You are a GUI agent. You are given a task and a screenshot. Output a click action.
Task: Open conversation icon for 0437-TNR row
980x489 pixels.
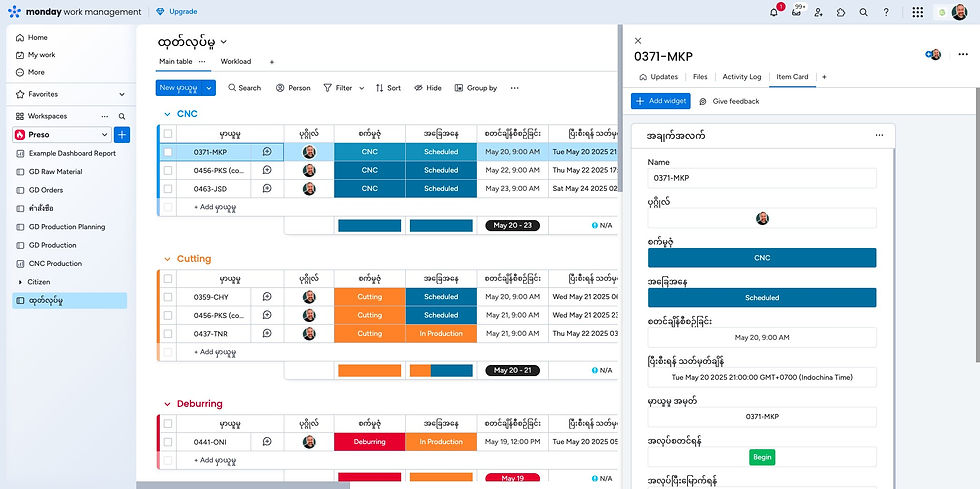[267, 333]
